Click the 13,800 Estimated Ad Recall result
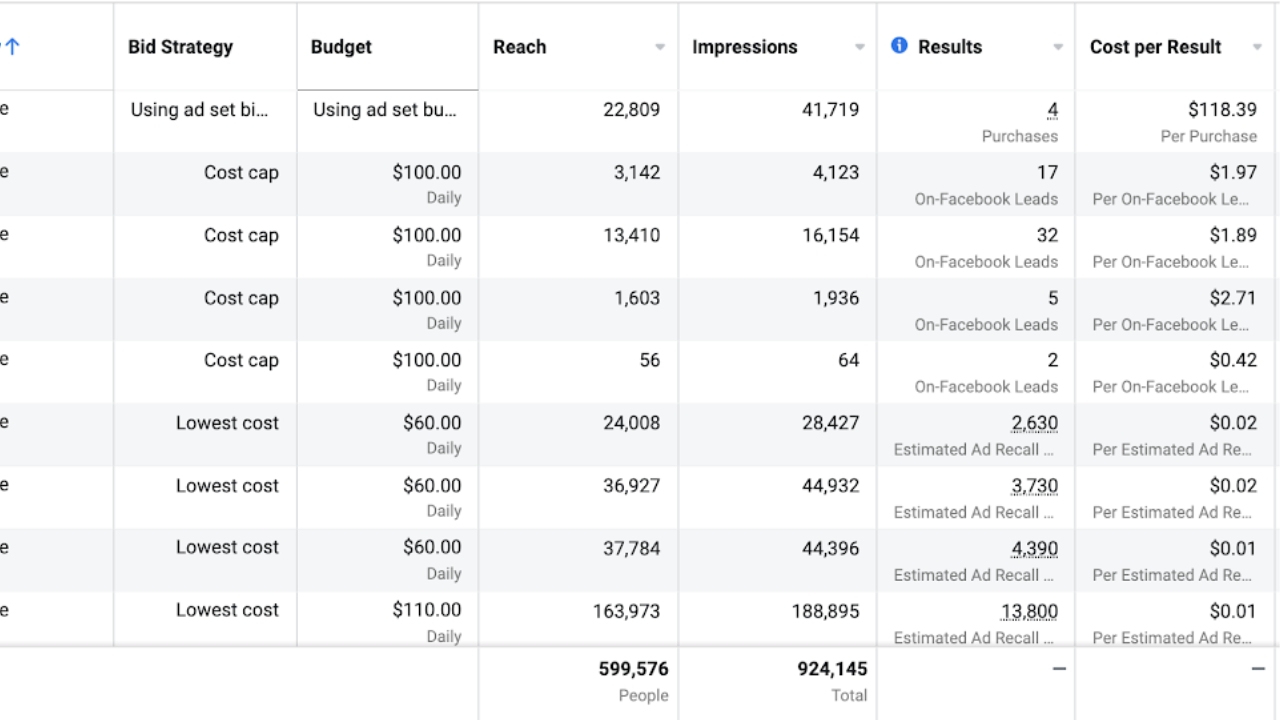This screenshot has height=720, width=1280. point(1029,611)
